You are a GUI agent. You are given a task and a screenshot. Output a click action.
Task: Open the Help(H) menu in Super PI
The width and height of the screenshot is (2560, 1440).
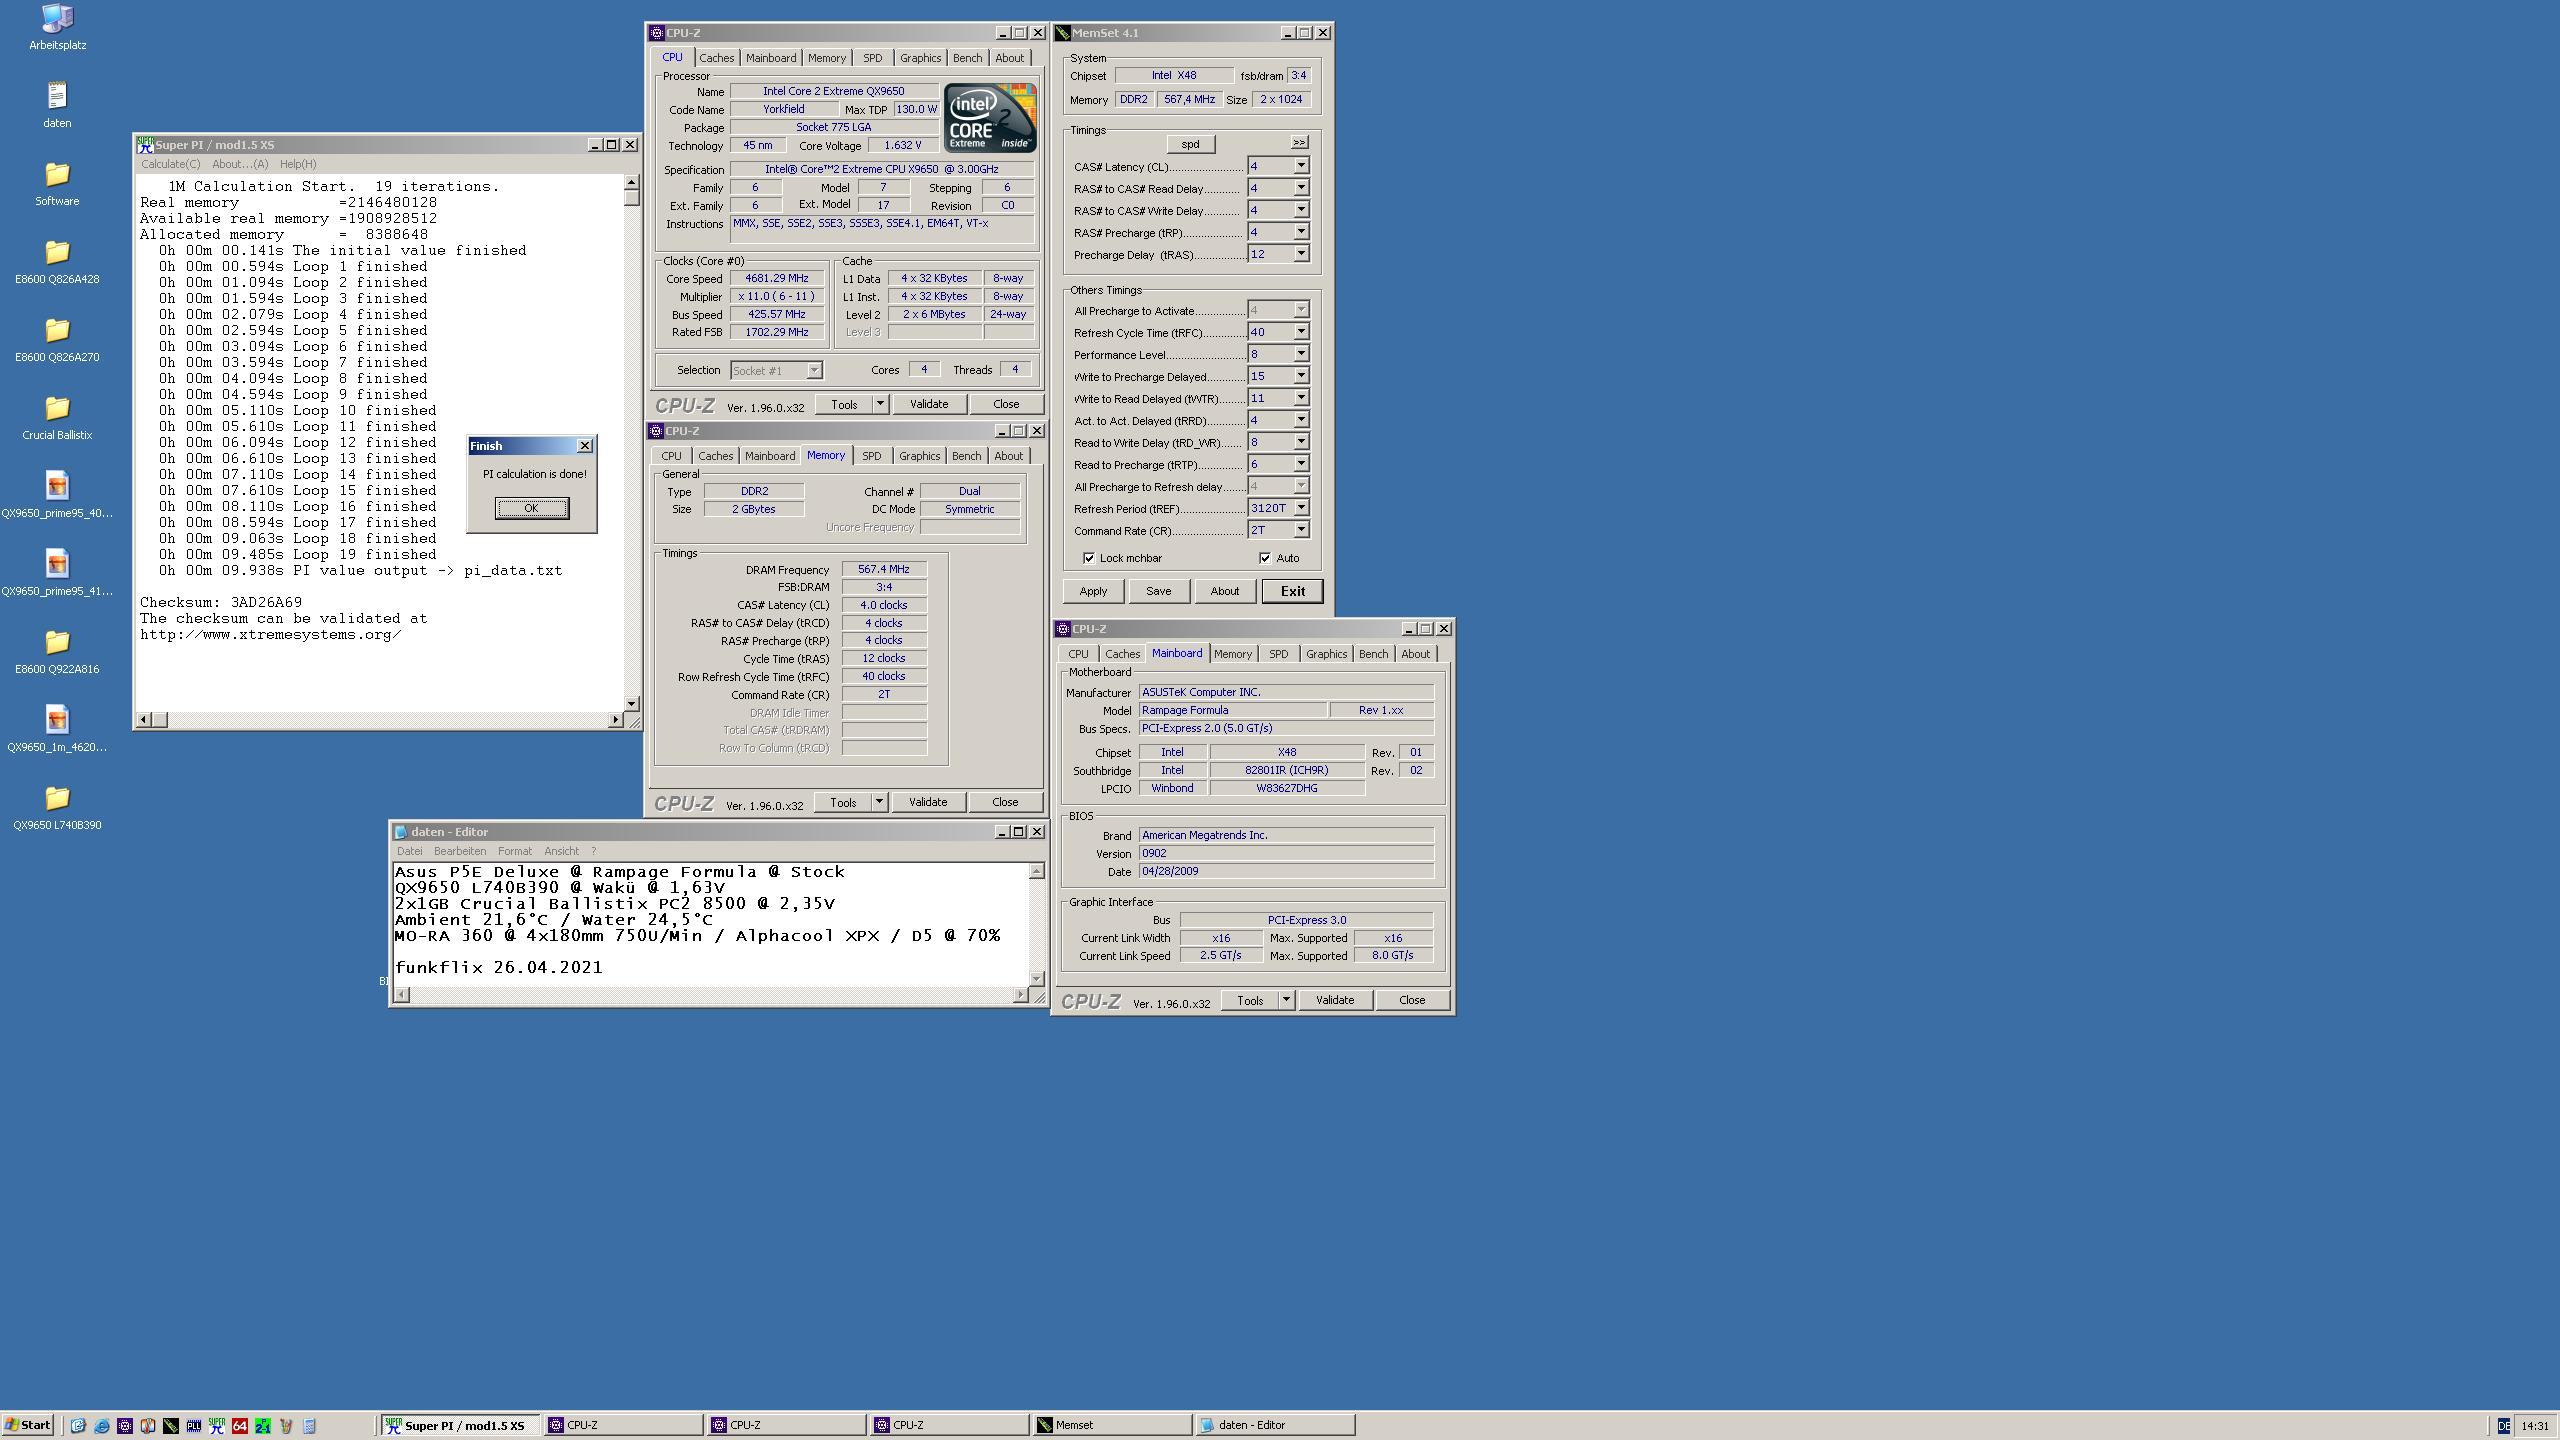[x=298, y=164]
